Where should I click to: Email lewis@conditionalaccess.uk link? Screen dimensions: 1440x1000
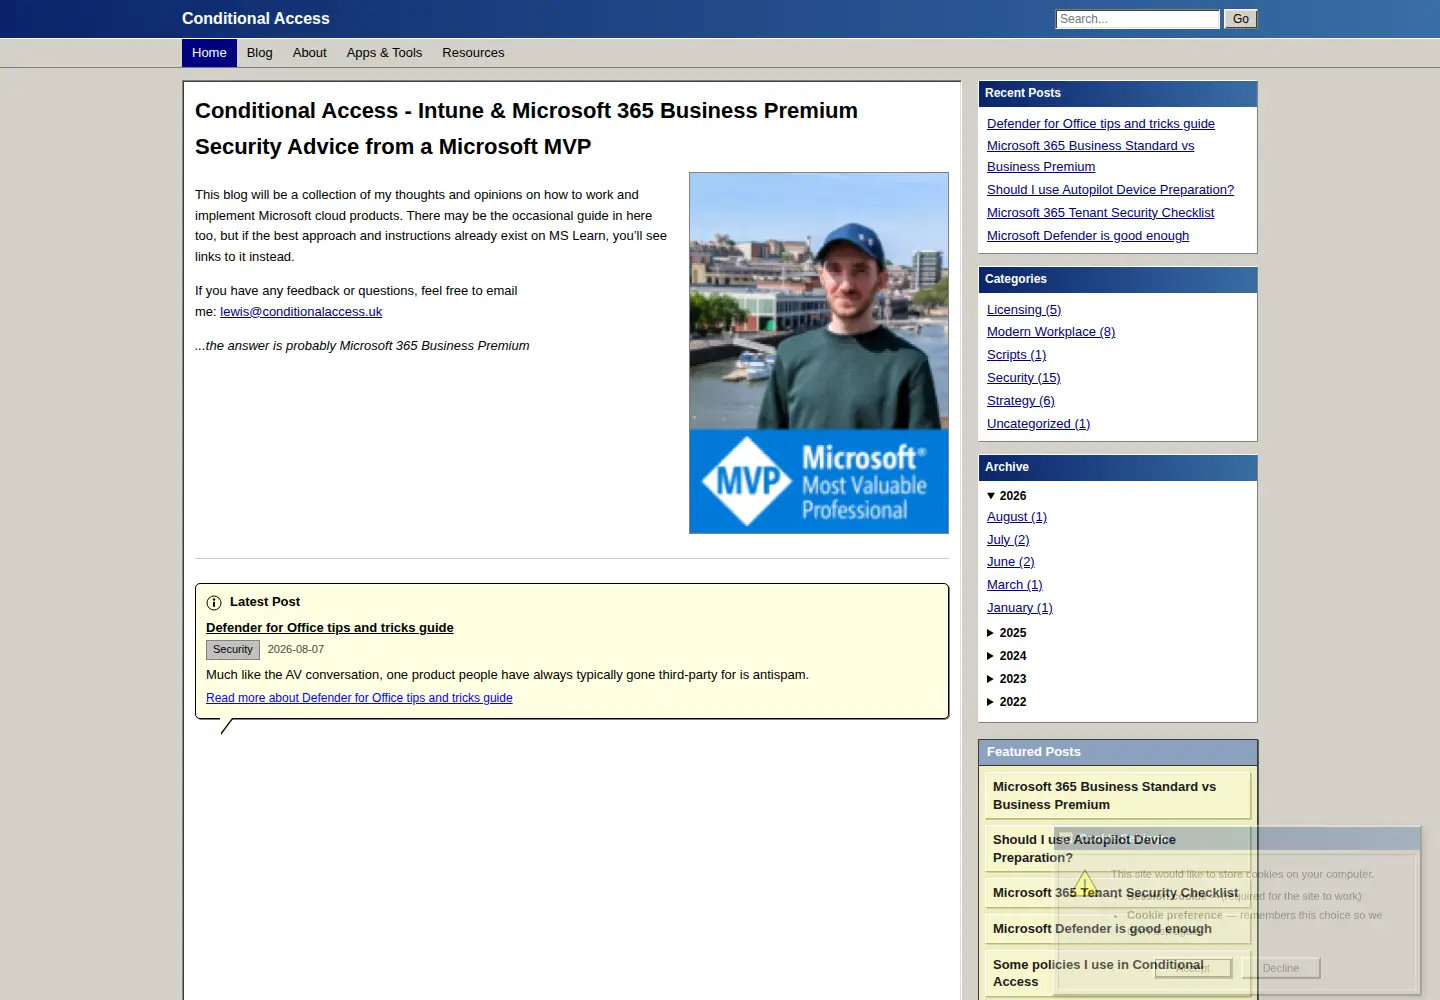(301, 312)
